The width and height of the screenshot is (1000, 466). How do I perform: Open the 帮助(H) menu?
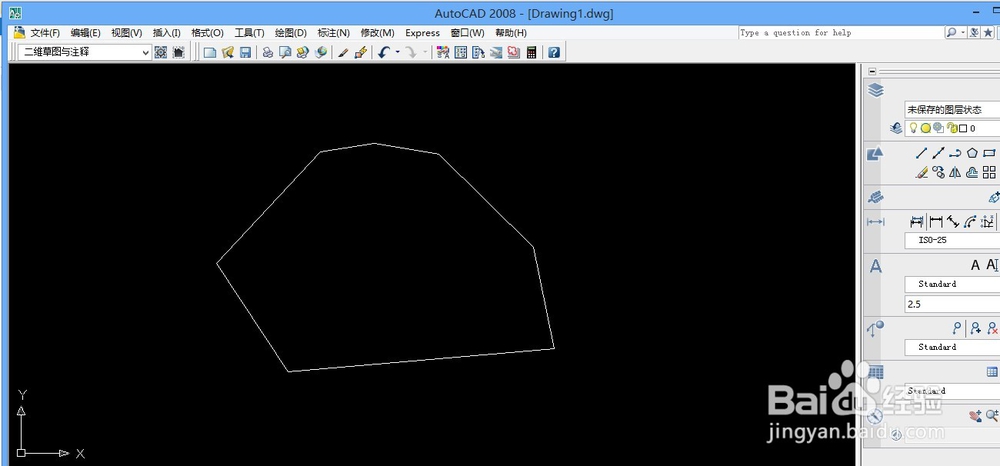(x=511, y=33)
